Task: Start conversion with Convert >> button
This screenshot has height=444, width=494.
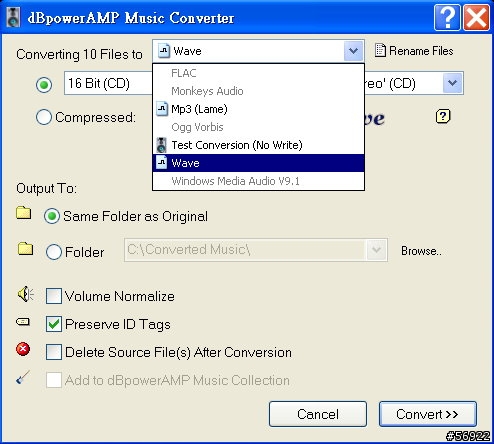Action: [428, 414]
